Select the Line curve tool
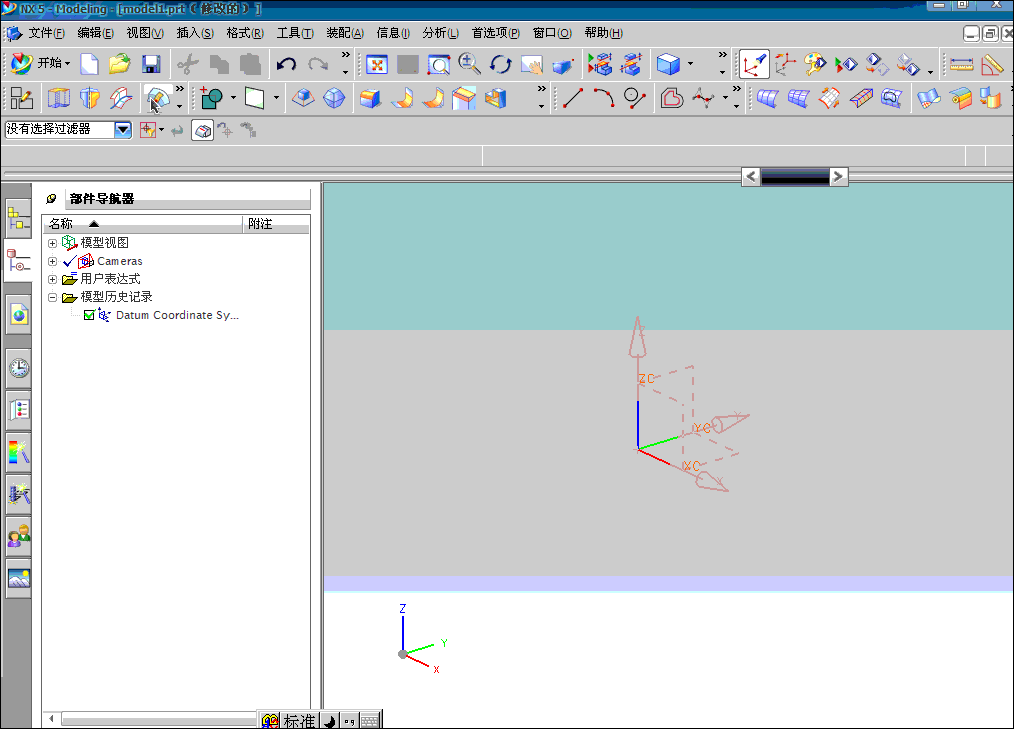This screenshot has height=729, width=1014. pos(573,98)
